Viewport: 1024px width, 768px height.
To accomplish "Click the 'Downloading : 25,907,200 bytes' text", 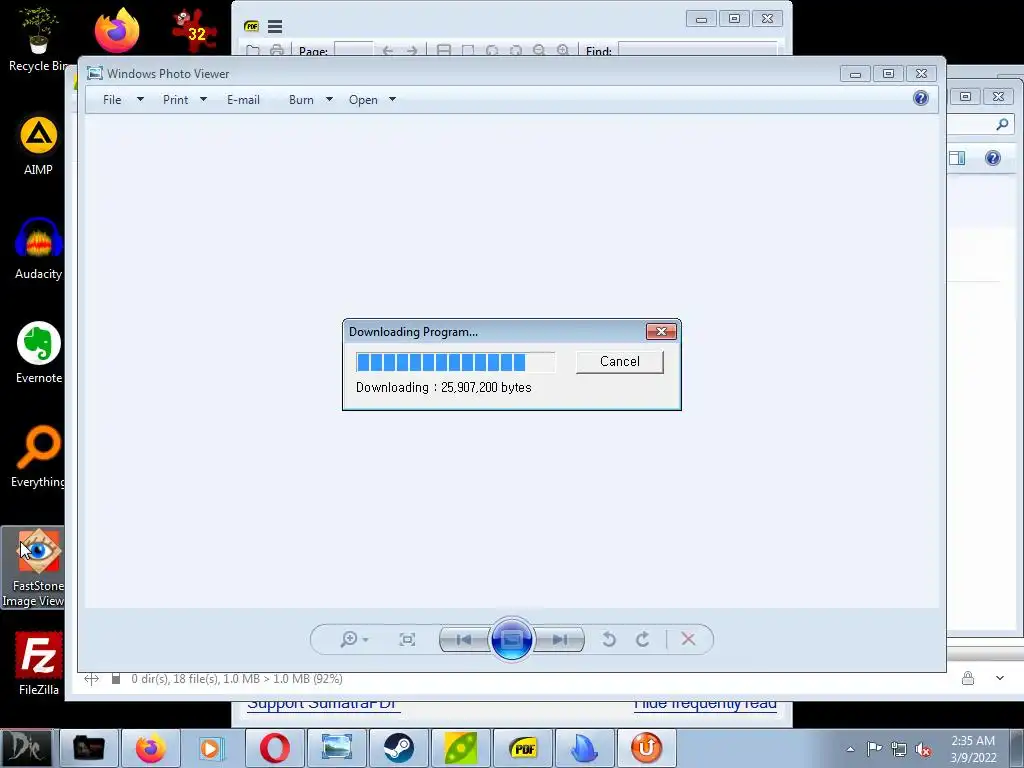I will [443, 387].
